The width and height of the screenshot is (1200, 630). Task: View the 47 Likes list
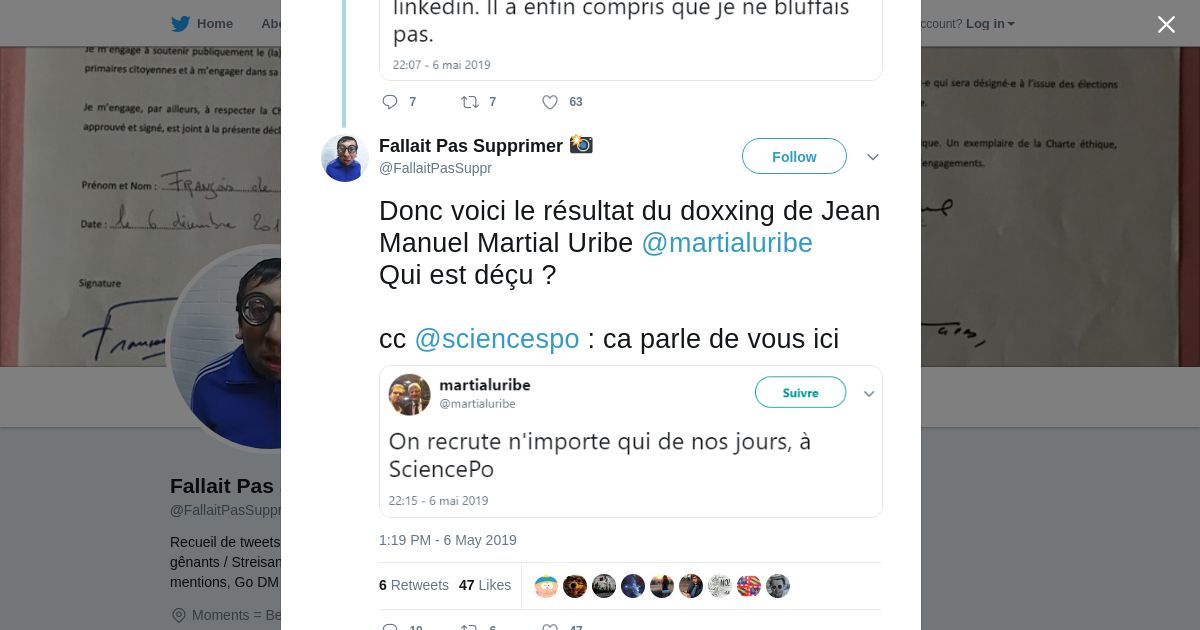click(x=485, y=585)
